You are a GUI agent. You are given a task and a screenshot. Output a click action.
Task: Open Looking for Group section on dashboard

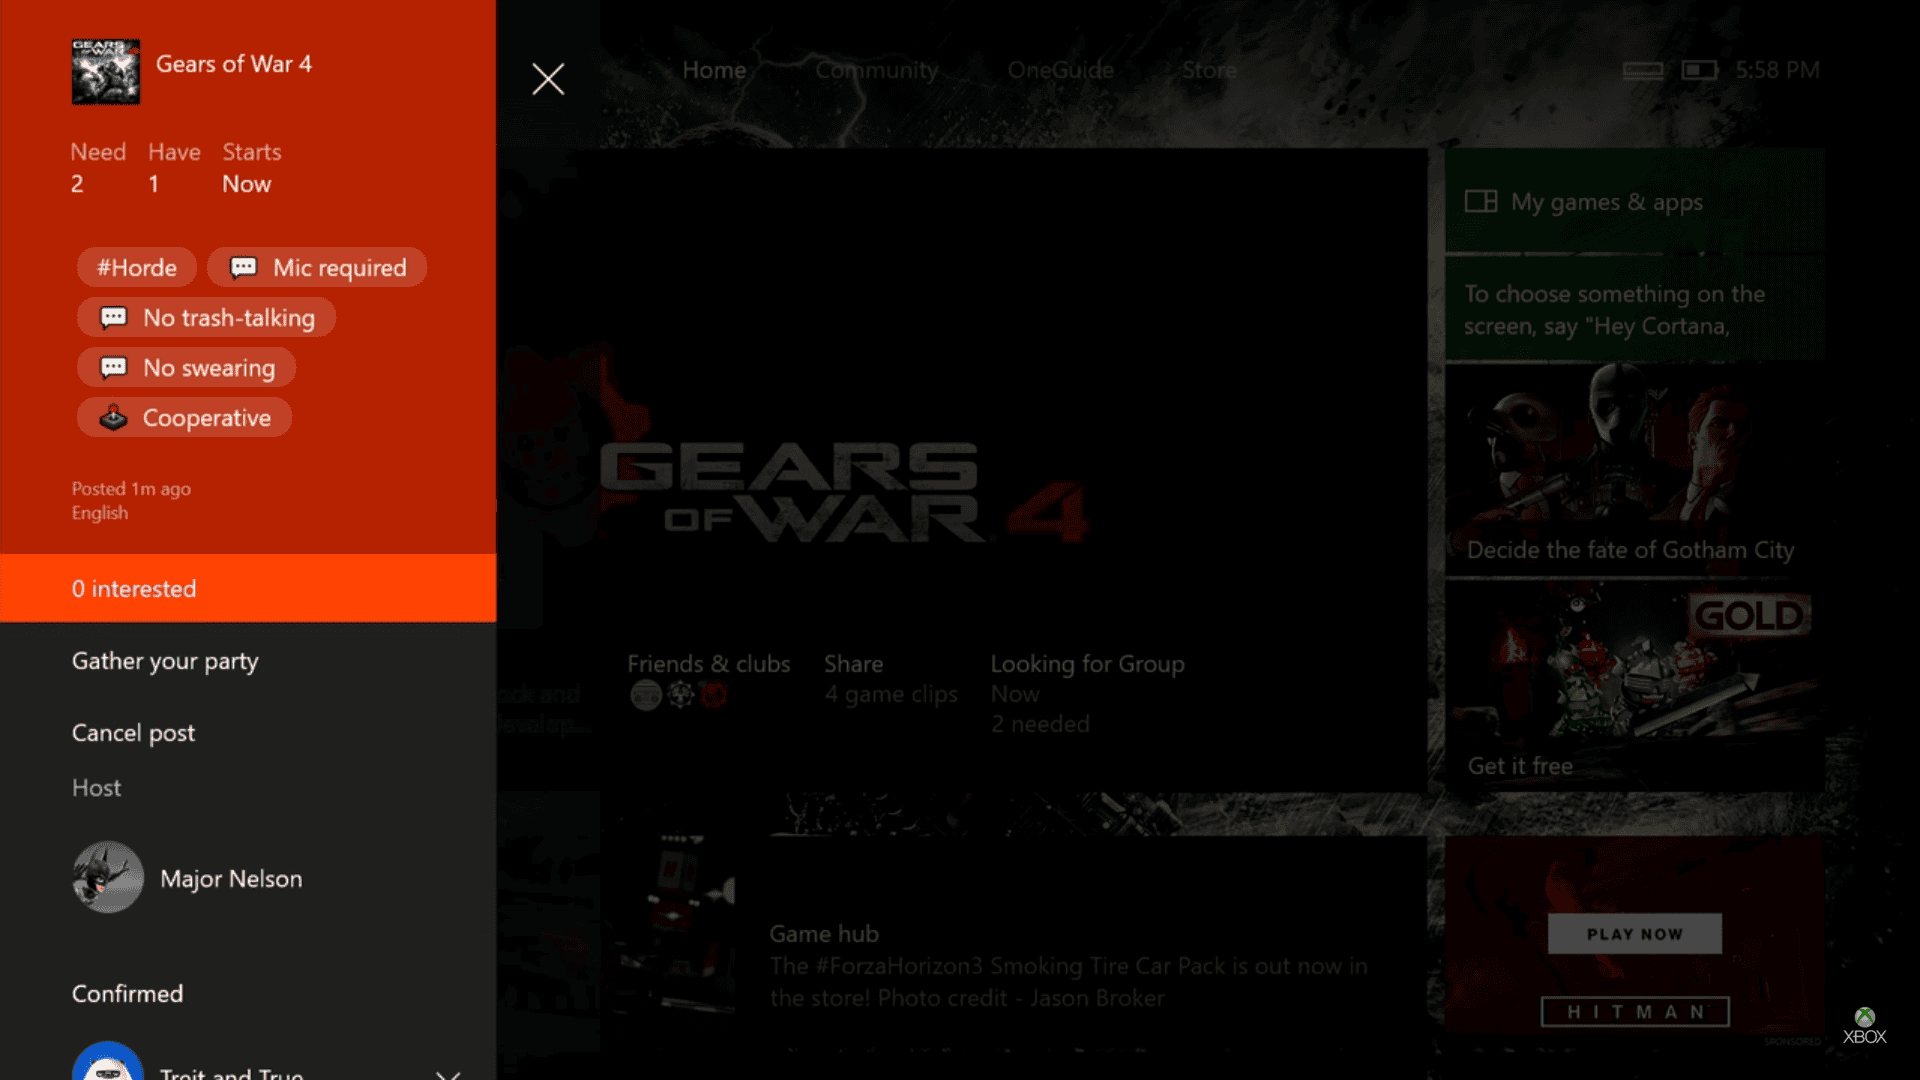pos(1087,694)
